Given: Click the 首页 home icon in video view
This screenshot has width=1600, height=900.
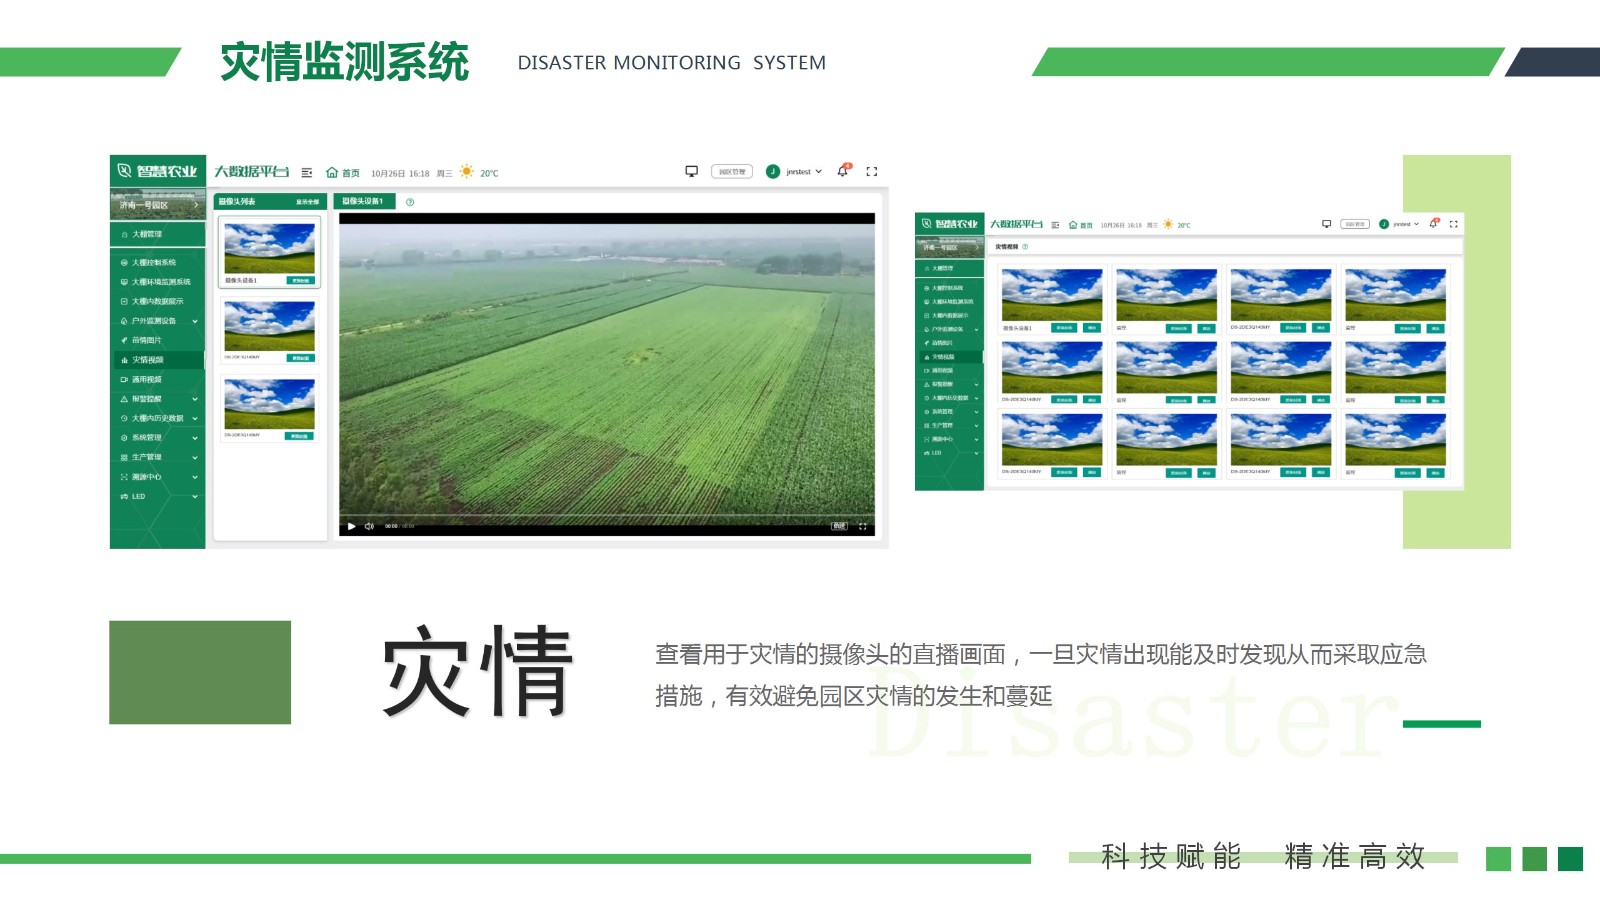Looking at the screenshot, I should pyautogui.click(x=333, y=173).
